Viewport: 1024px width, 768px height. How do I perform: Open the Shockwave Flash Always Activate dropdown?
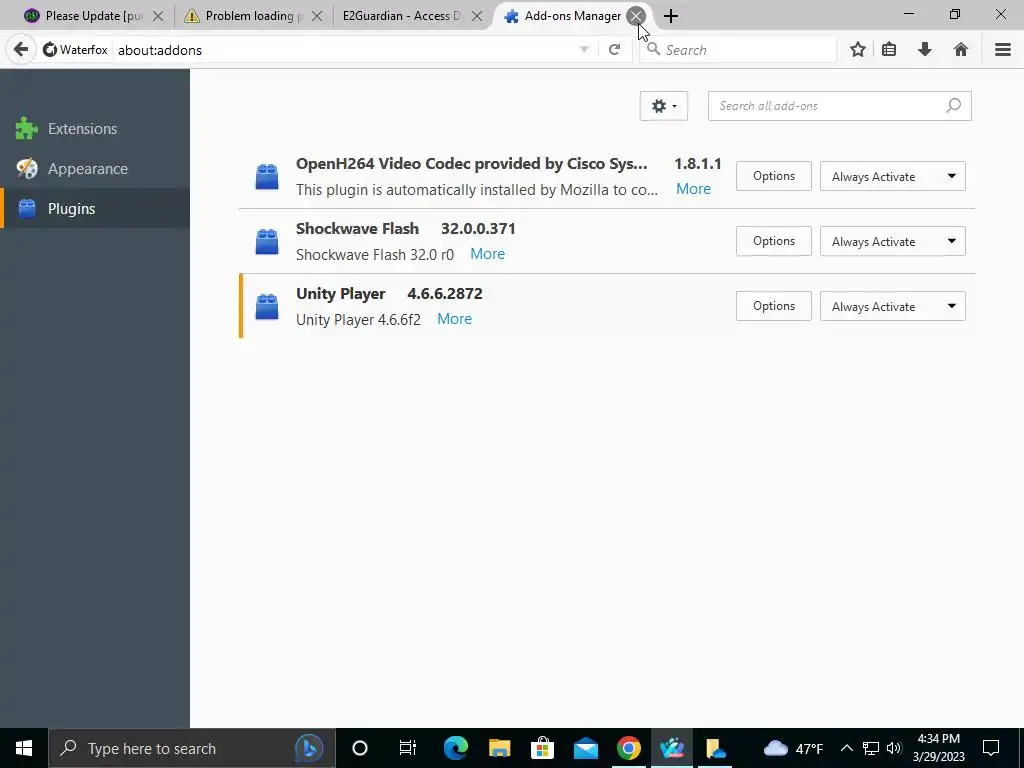click(893, 242)
